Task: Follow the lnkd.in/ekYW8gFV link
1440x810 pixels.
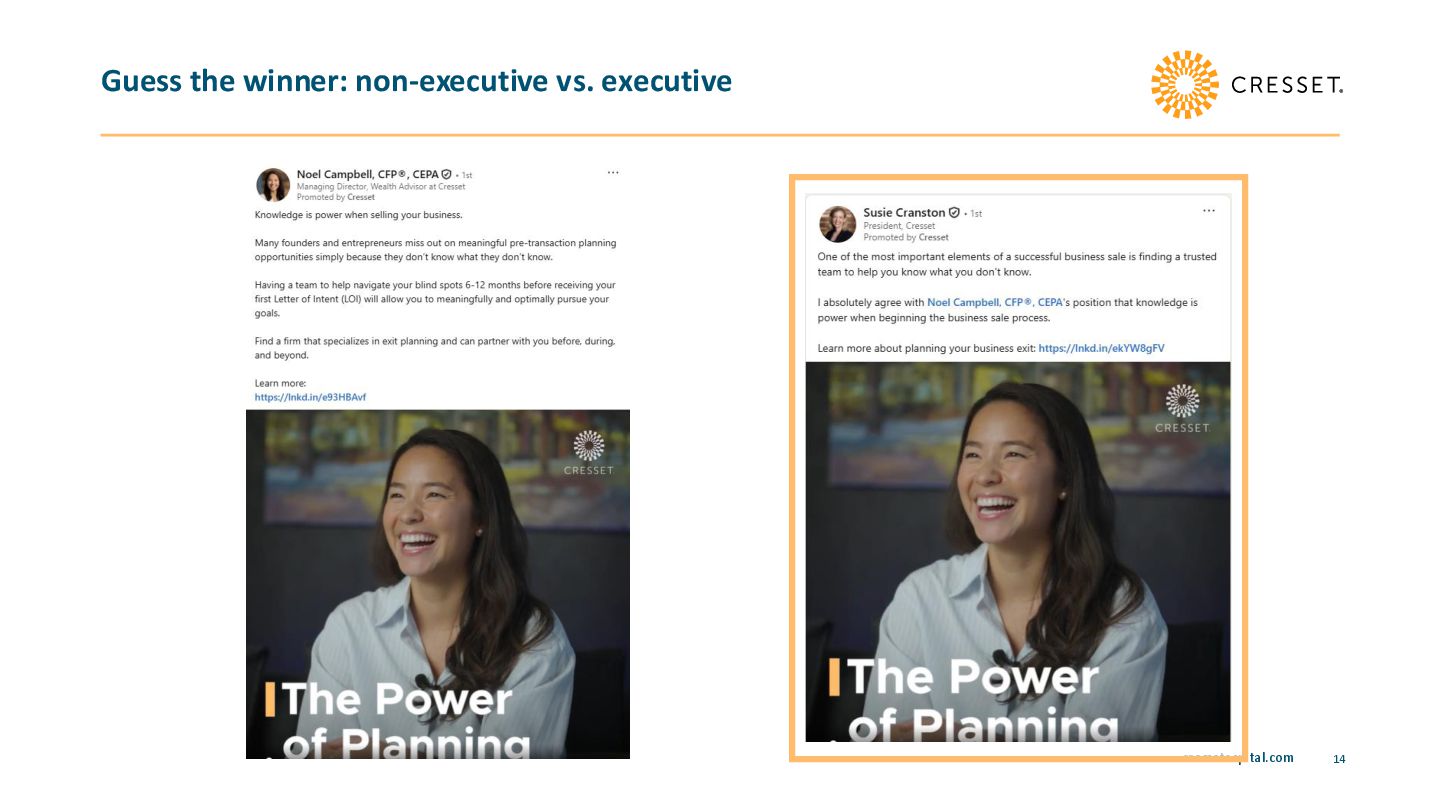Action: pyautogui.click(x=1101, y=348)
